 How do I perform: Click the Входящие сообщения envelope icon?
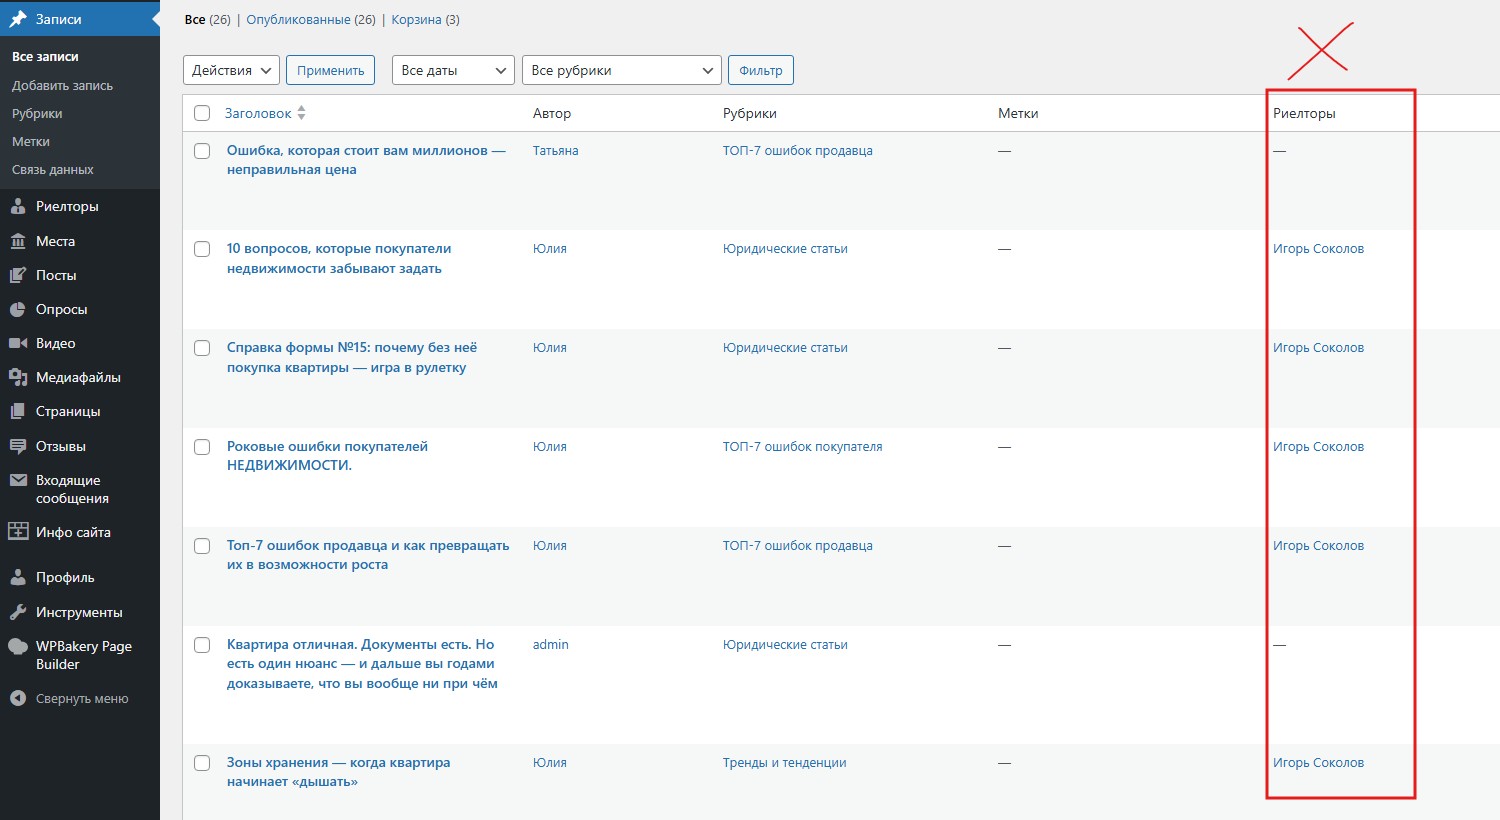point(18,480)
